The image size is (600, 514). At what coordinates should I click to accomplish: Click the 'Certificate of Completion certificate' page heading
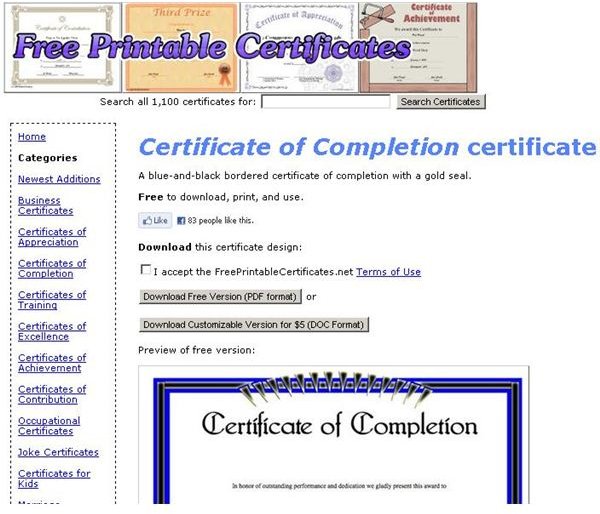[x=367, y=147]
